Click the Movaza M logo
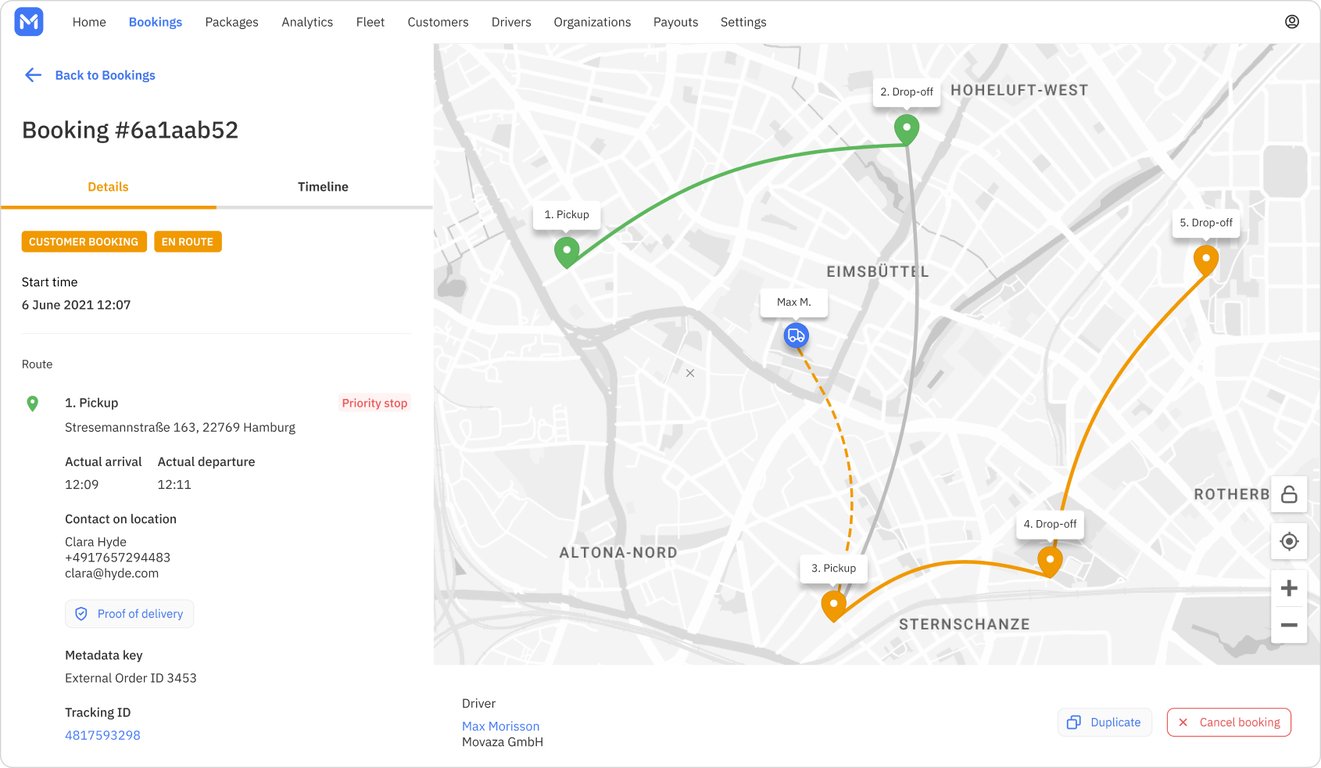This screenshot has width=1321, height=768. 29,22
